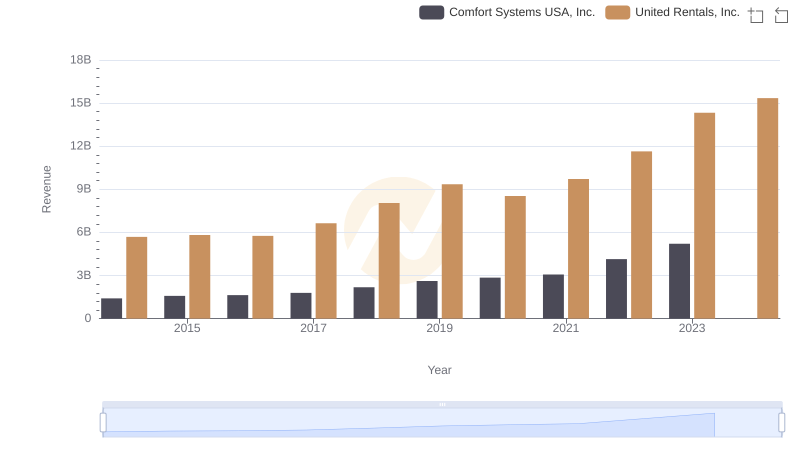Select the Comfort Systems 2022 dark bar
The height and width of the screenshot is (461, 800).
pyautogui.click(x=616, y=289)
